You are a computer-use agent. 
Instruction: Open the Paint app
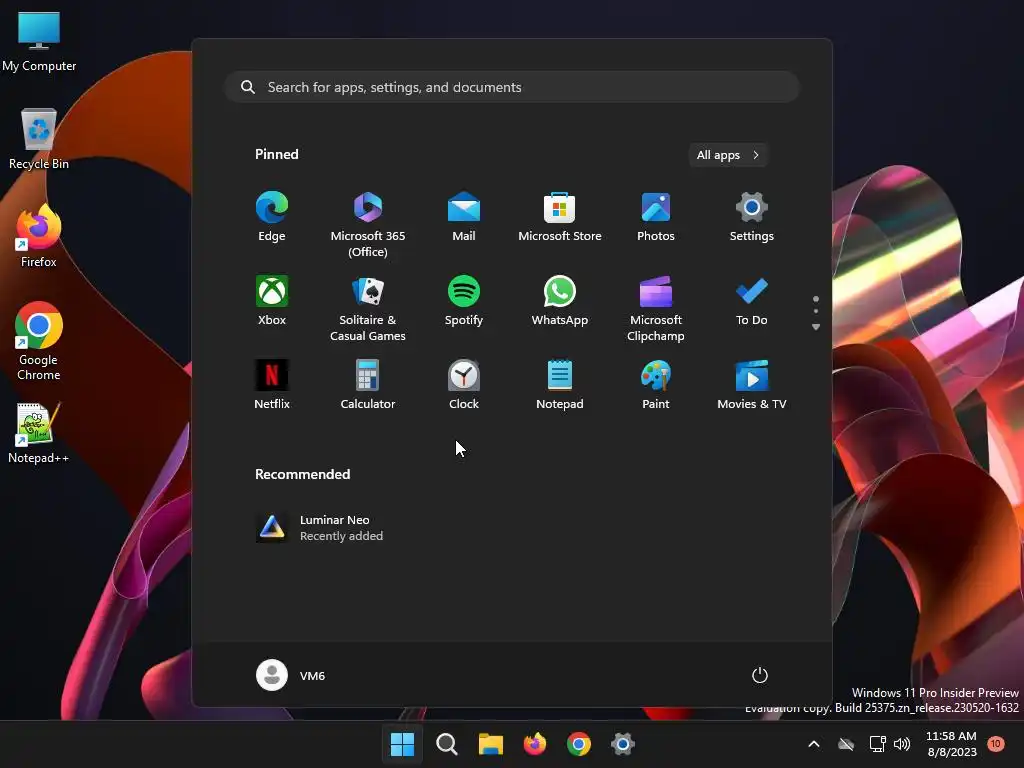[656, 385]
